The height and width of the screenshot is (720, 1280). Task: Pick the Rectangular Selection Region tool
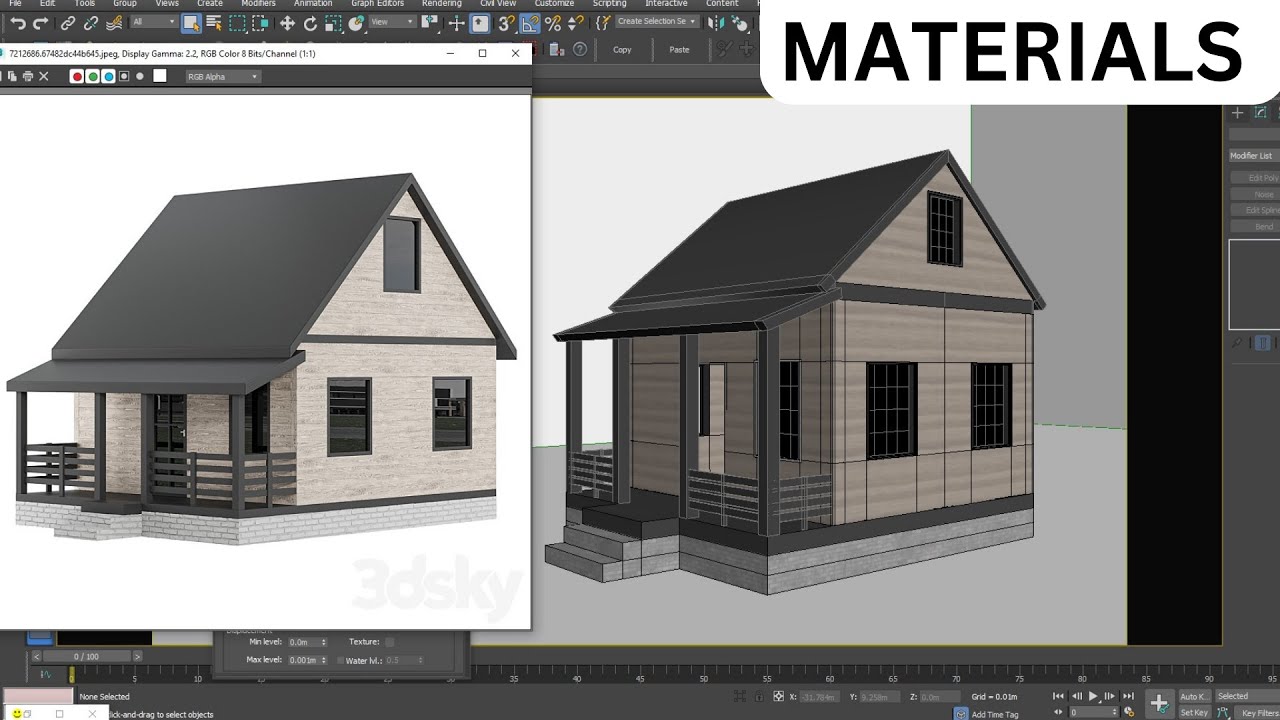coord(237,23)
